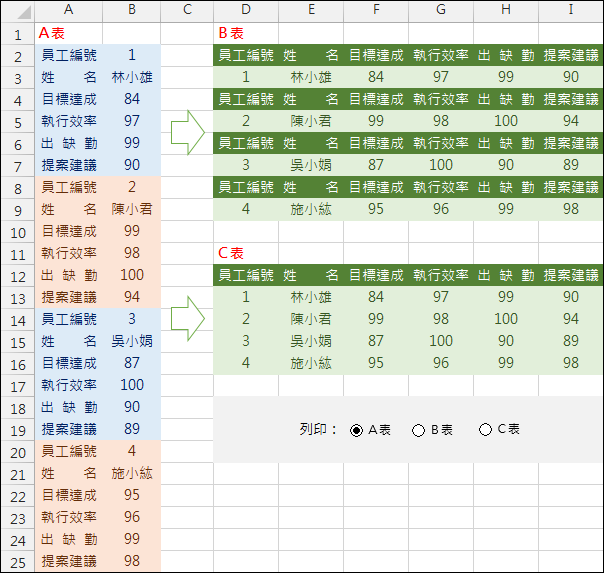
Task: Select column C header
Action: click(187, 10)
